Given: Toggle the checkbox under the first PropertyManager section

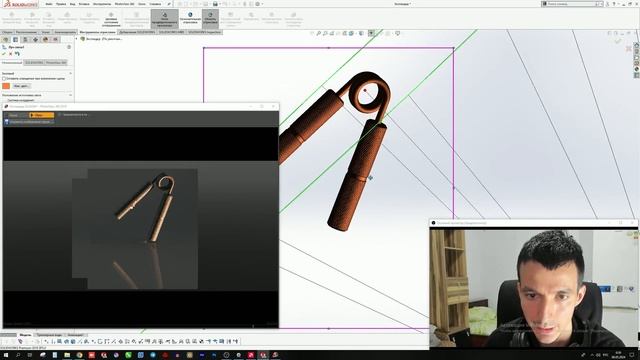Looking at the screenshot, I should coord(4,79).
